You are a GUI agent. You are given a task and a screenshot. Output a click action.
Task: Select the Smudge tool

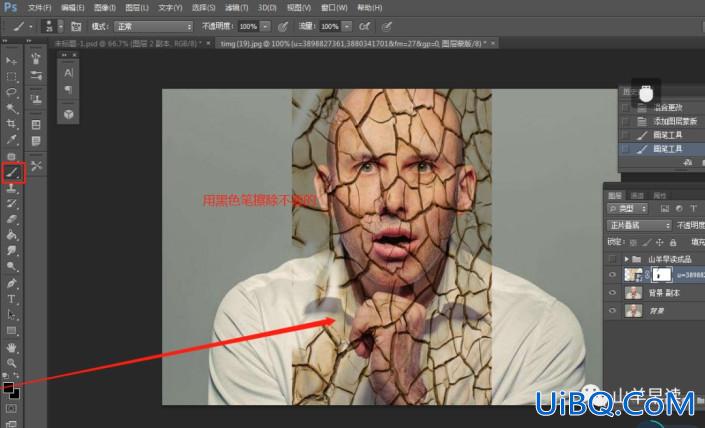(x=11, y=251)
